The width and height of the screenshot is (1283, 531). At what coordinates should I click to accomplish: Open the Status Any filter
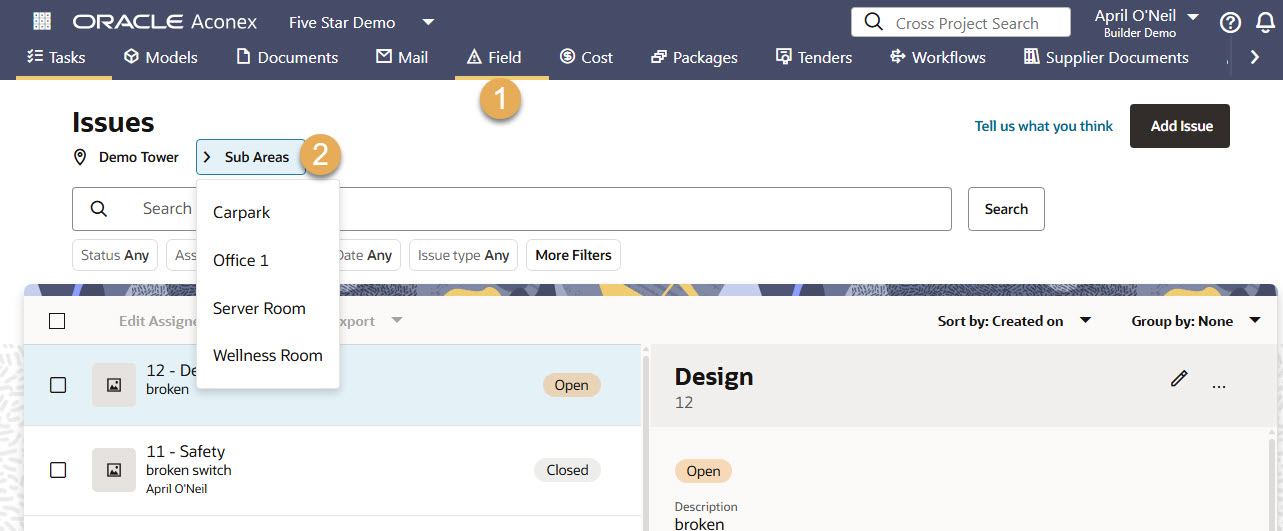(x=115, y=255)
